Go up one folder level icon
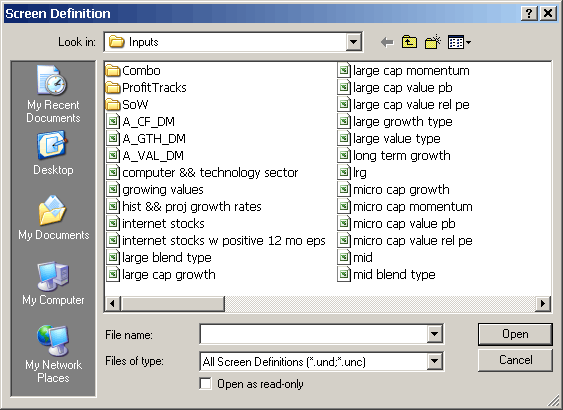The image size is (563, 410). point(409,42)
